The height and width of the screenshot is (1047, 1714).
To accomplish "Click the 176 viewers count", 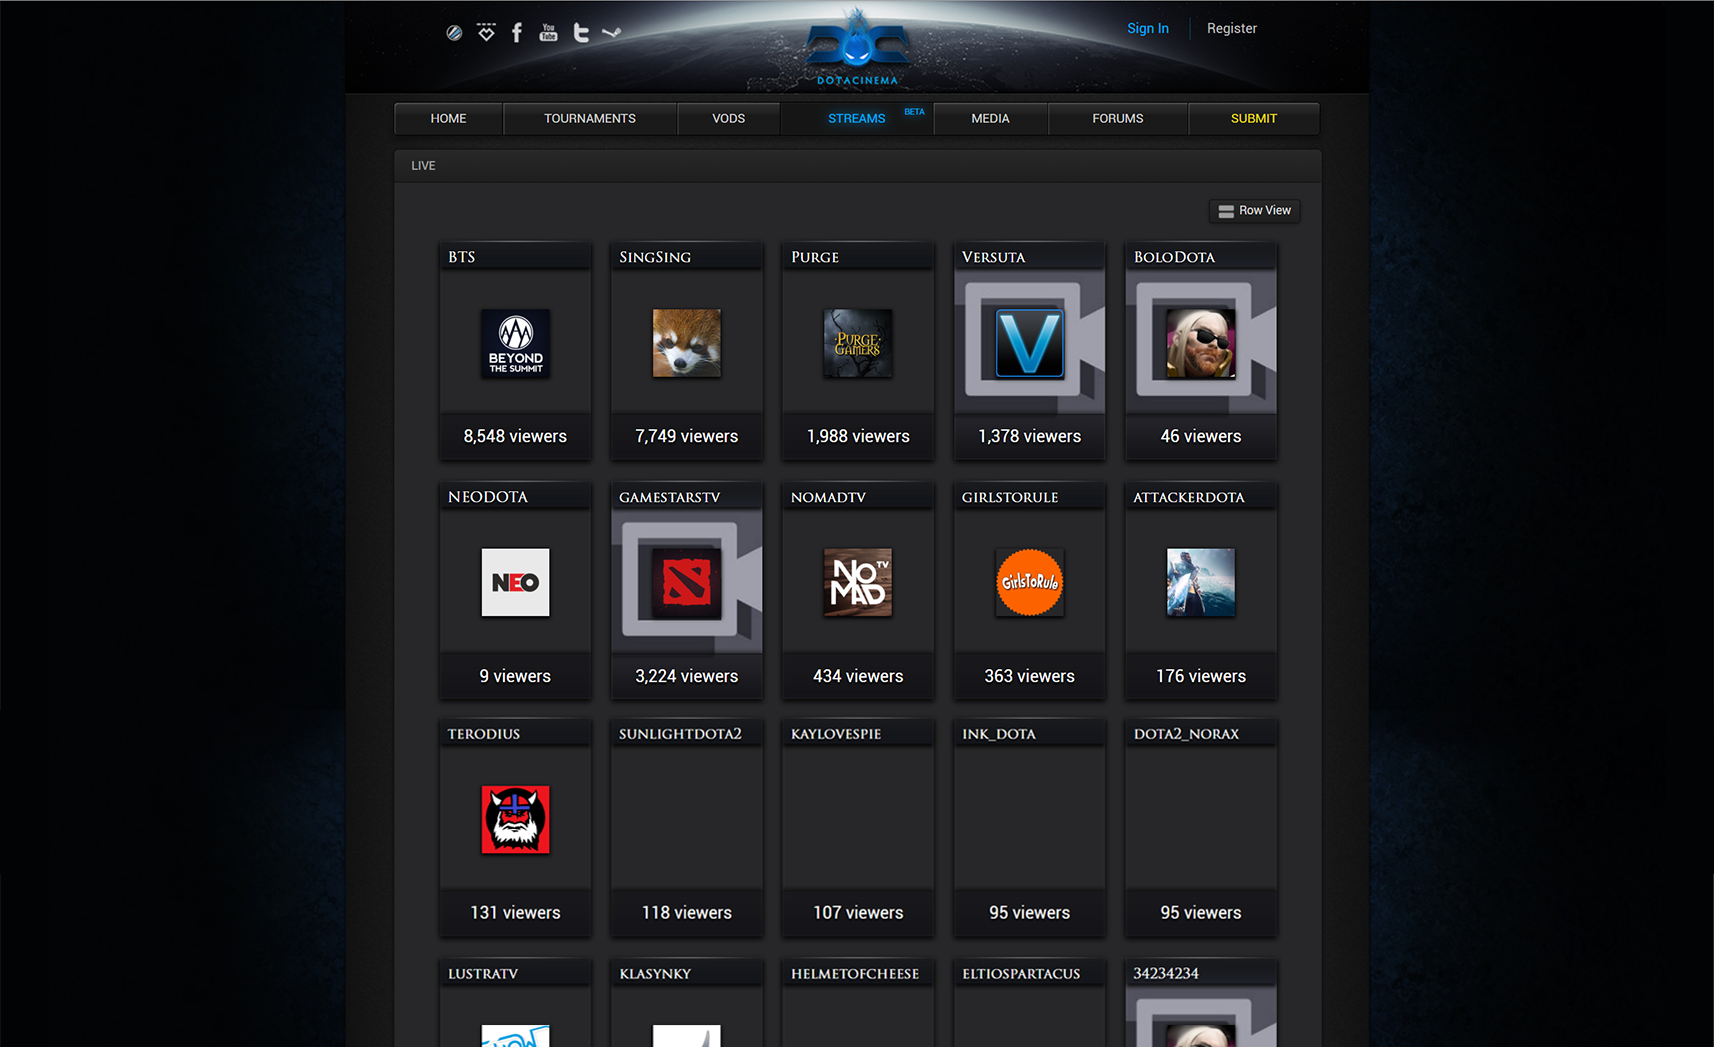I will [1201, 676].
